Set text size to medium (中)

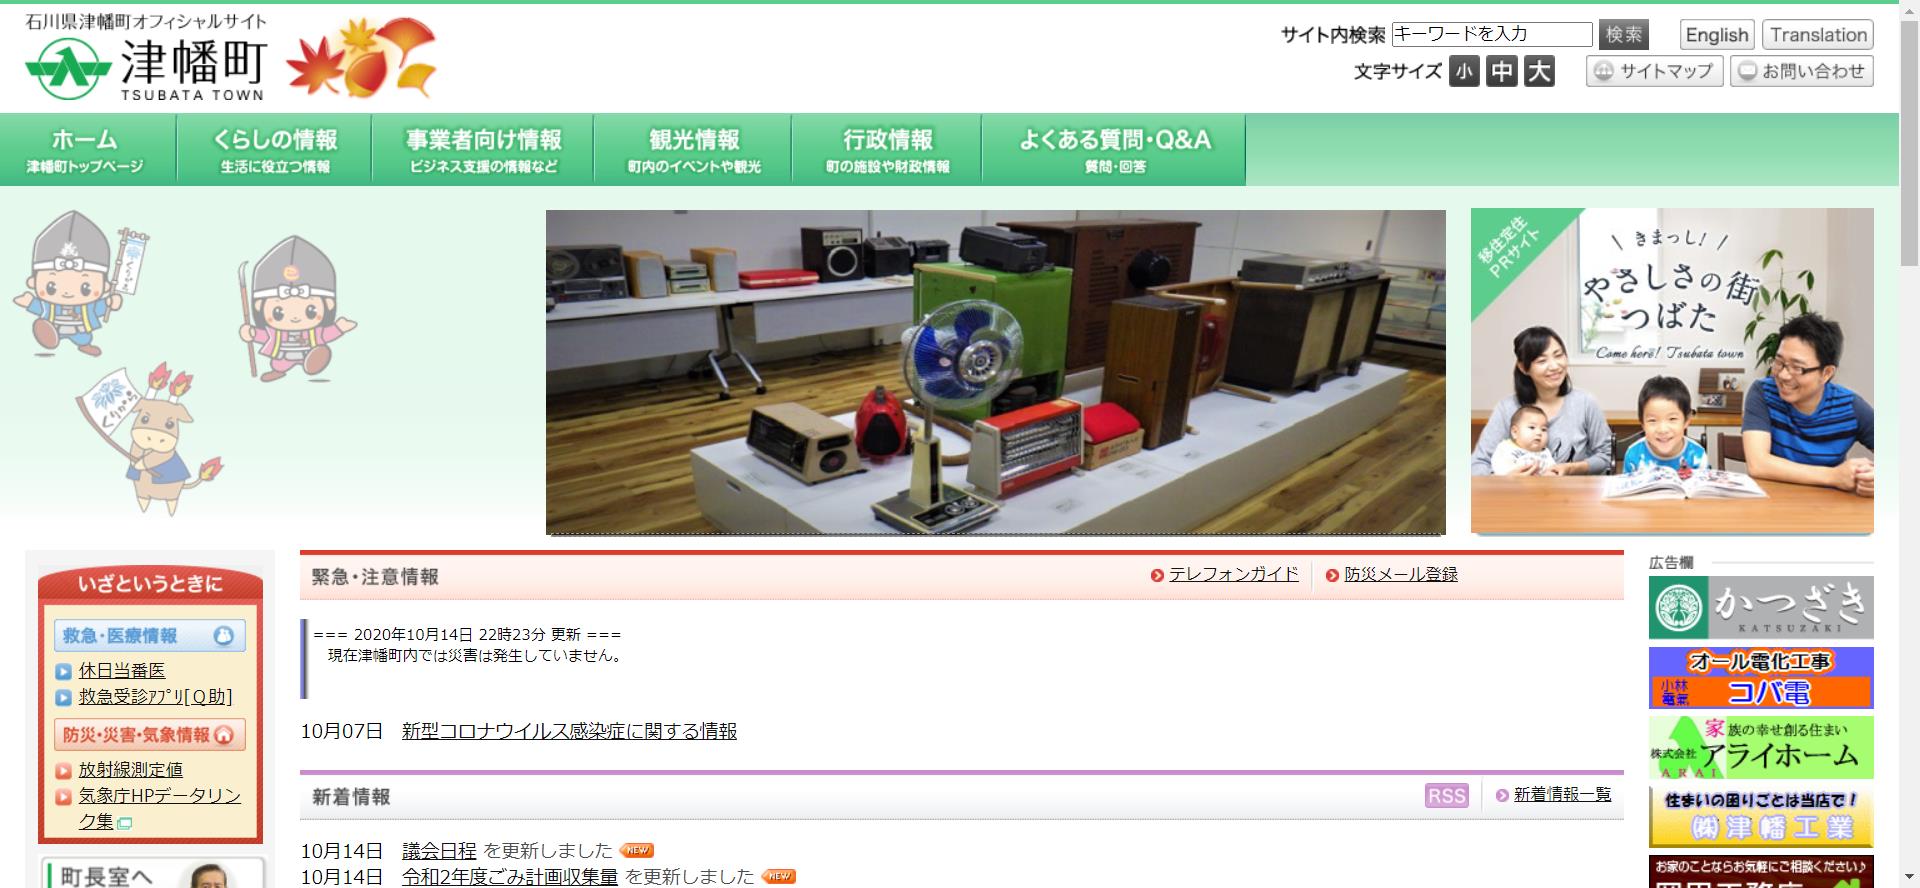click(x=1501, y=71)
